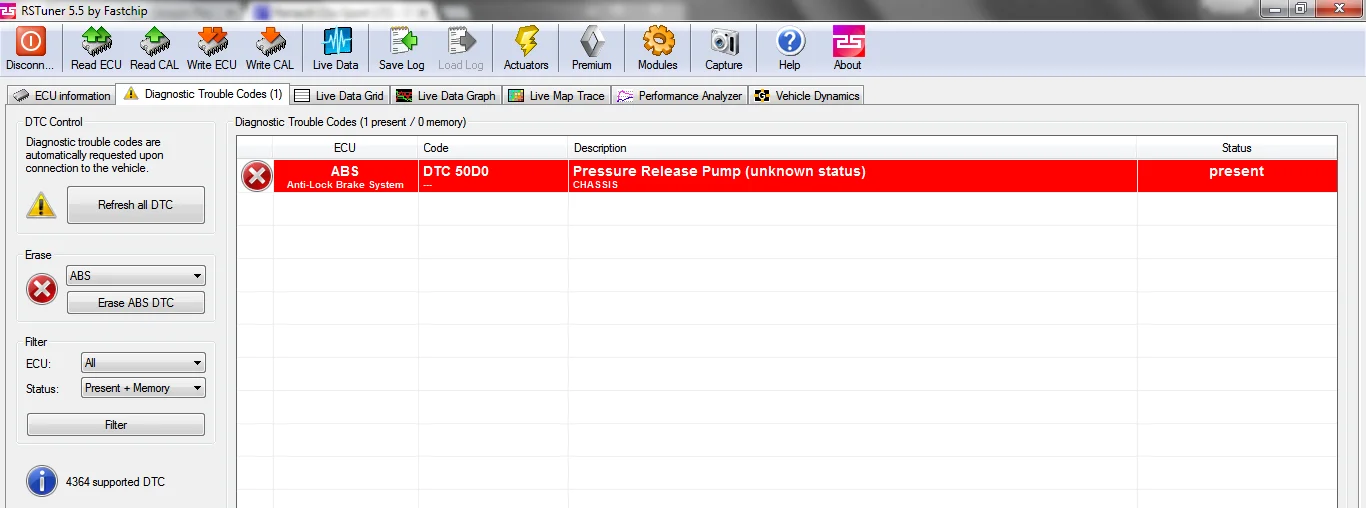Click the Erase ABS DTC button

[x=136, y=303]
